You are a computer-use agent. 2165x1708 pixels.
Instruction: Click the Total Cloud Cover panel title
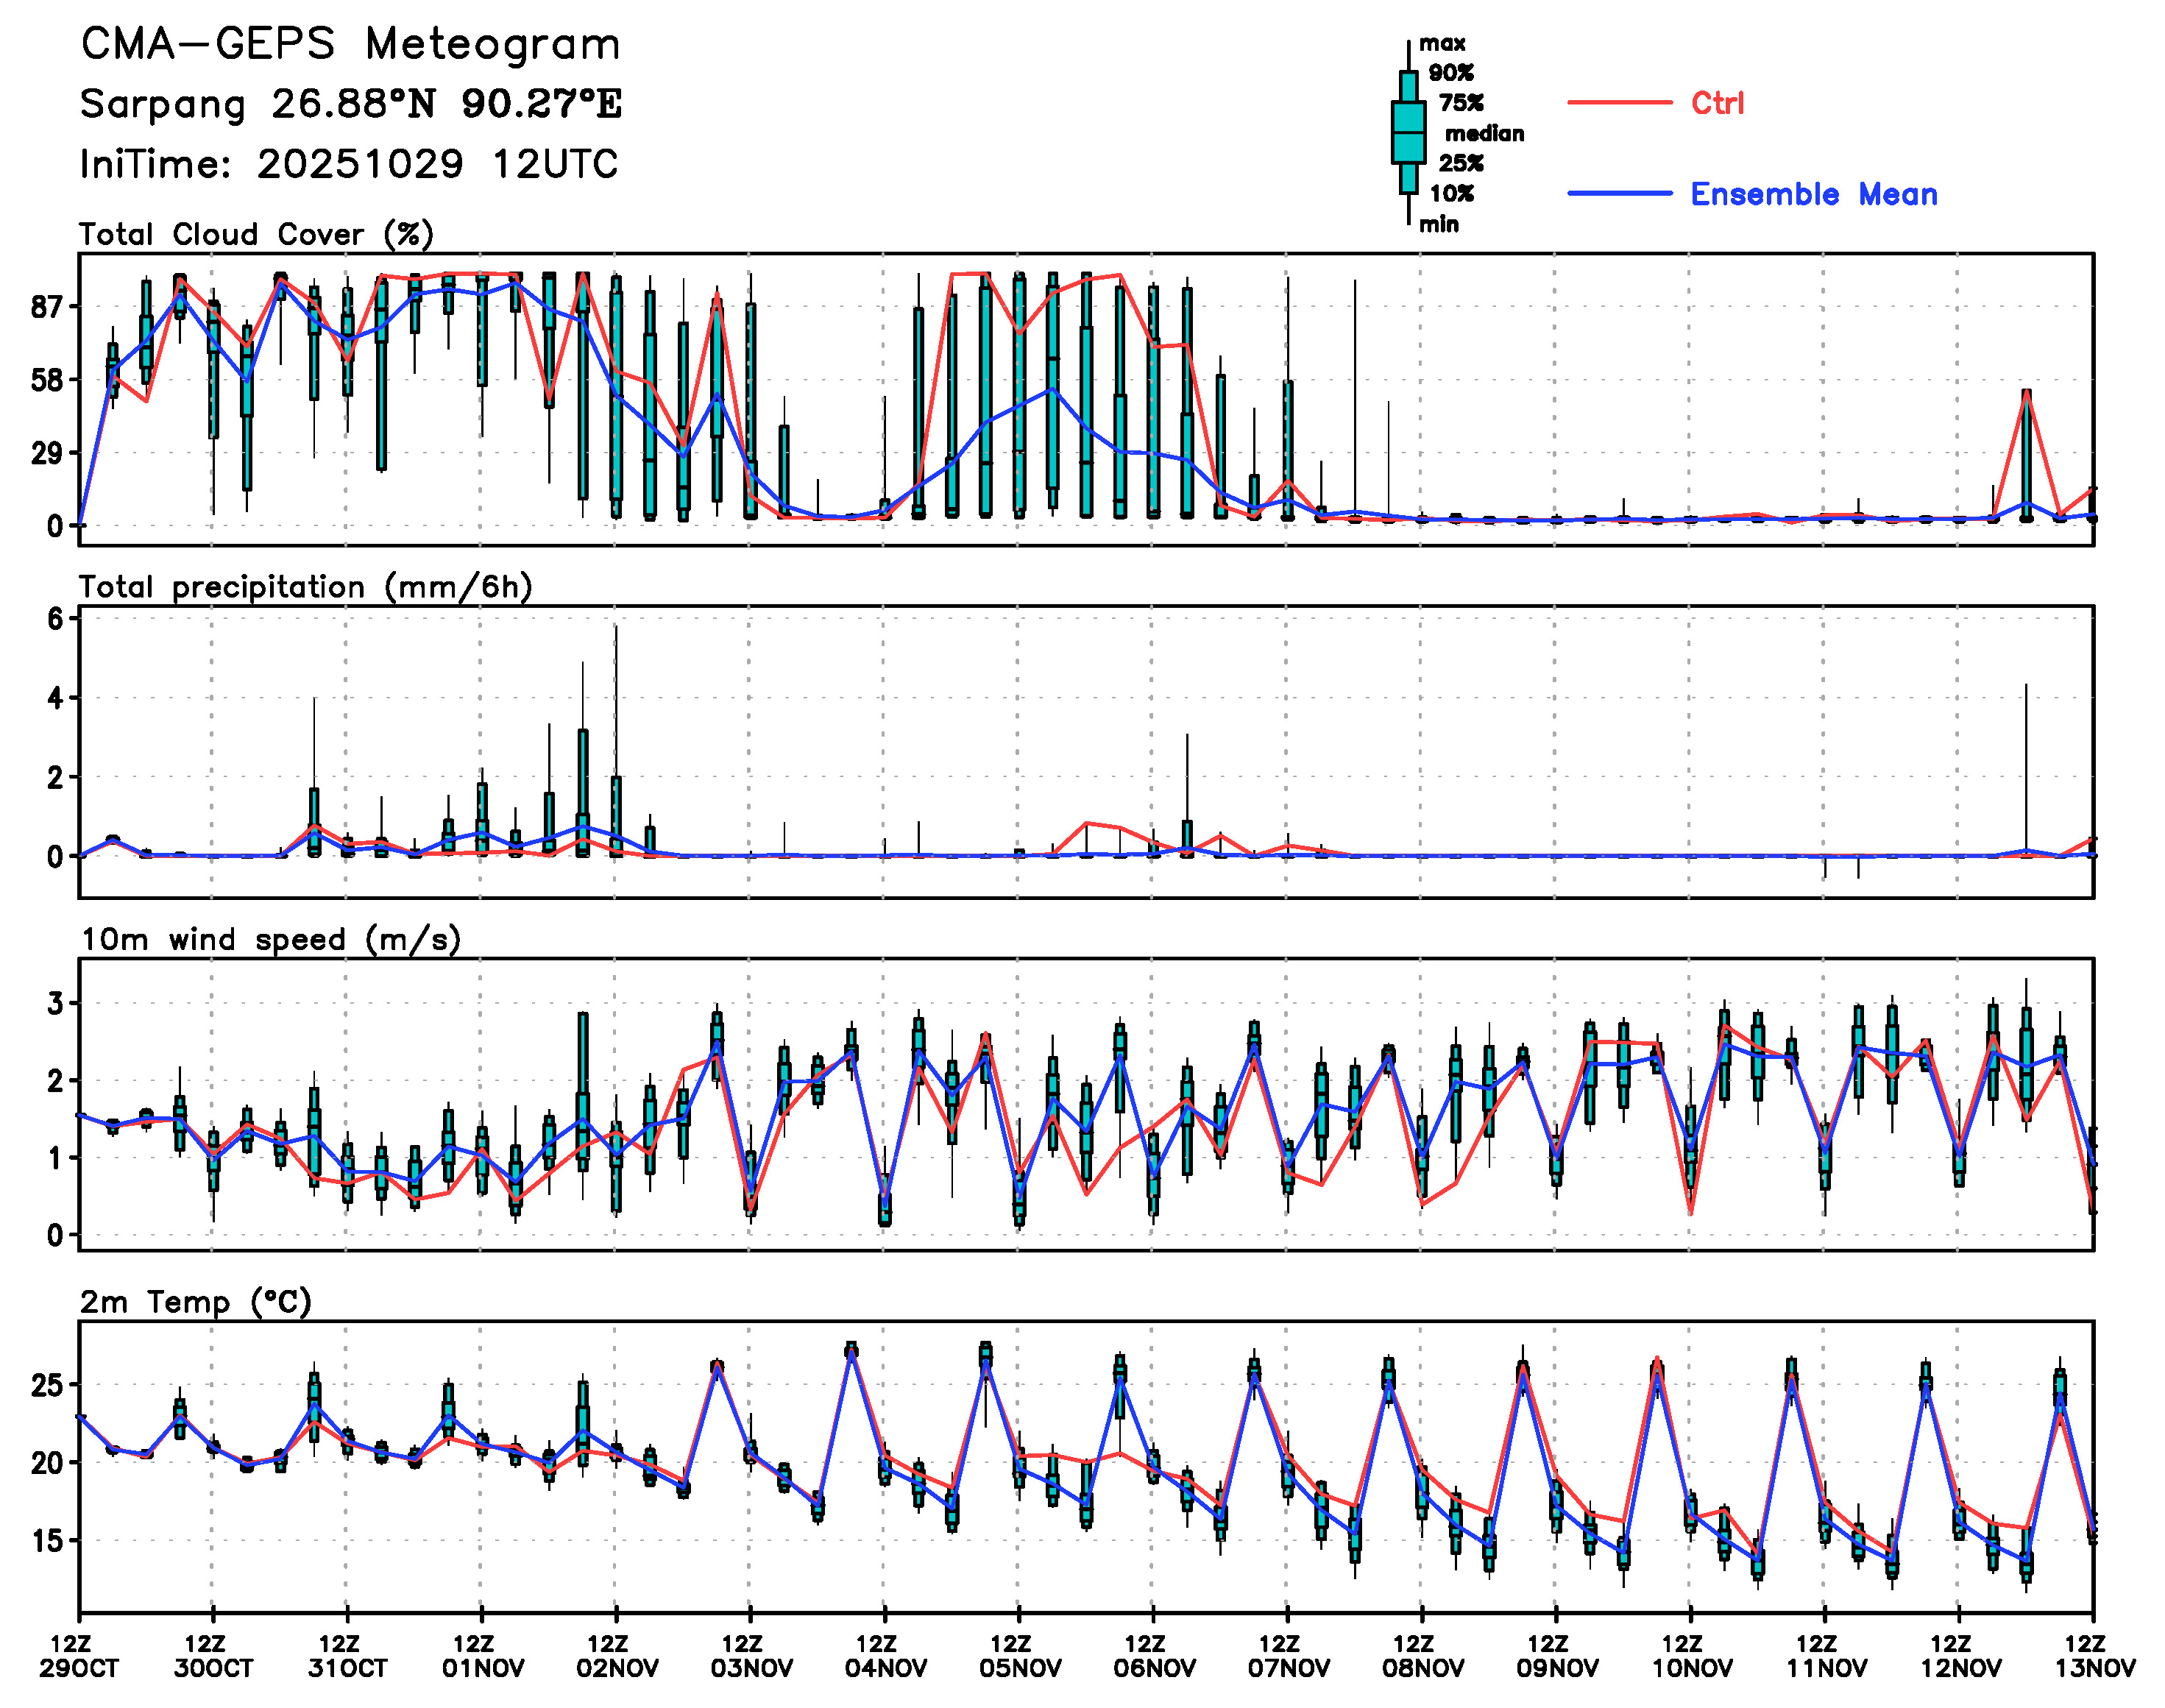[256, 234]
